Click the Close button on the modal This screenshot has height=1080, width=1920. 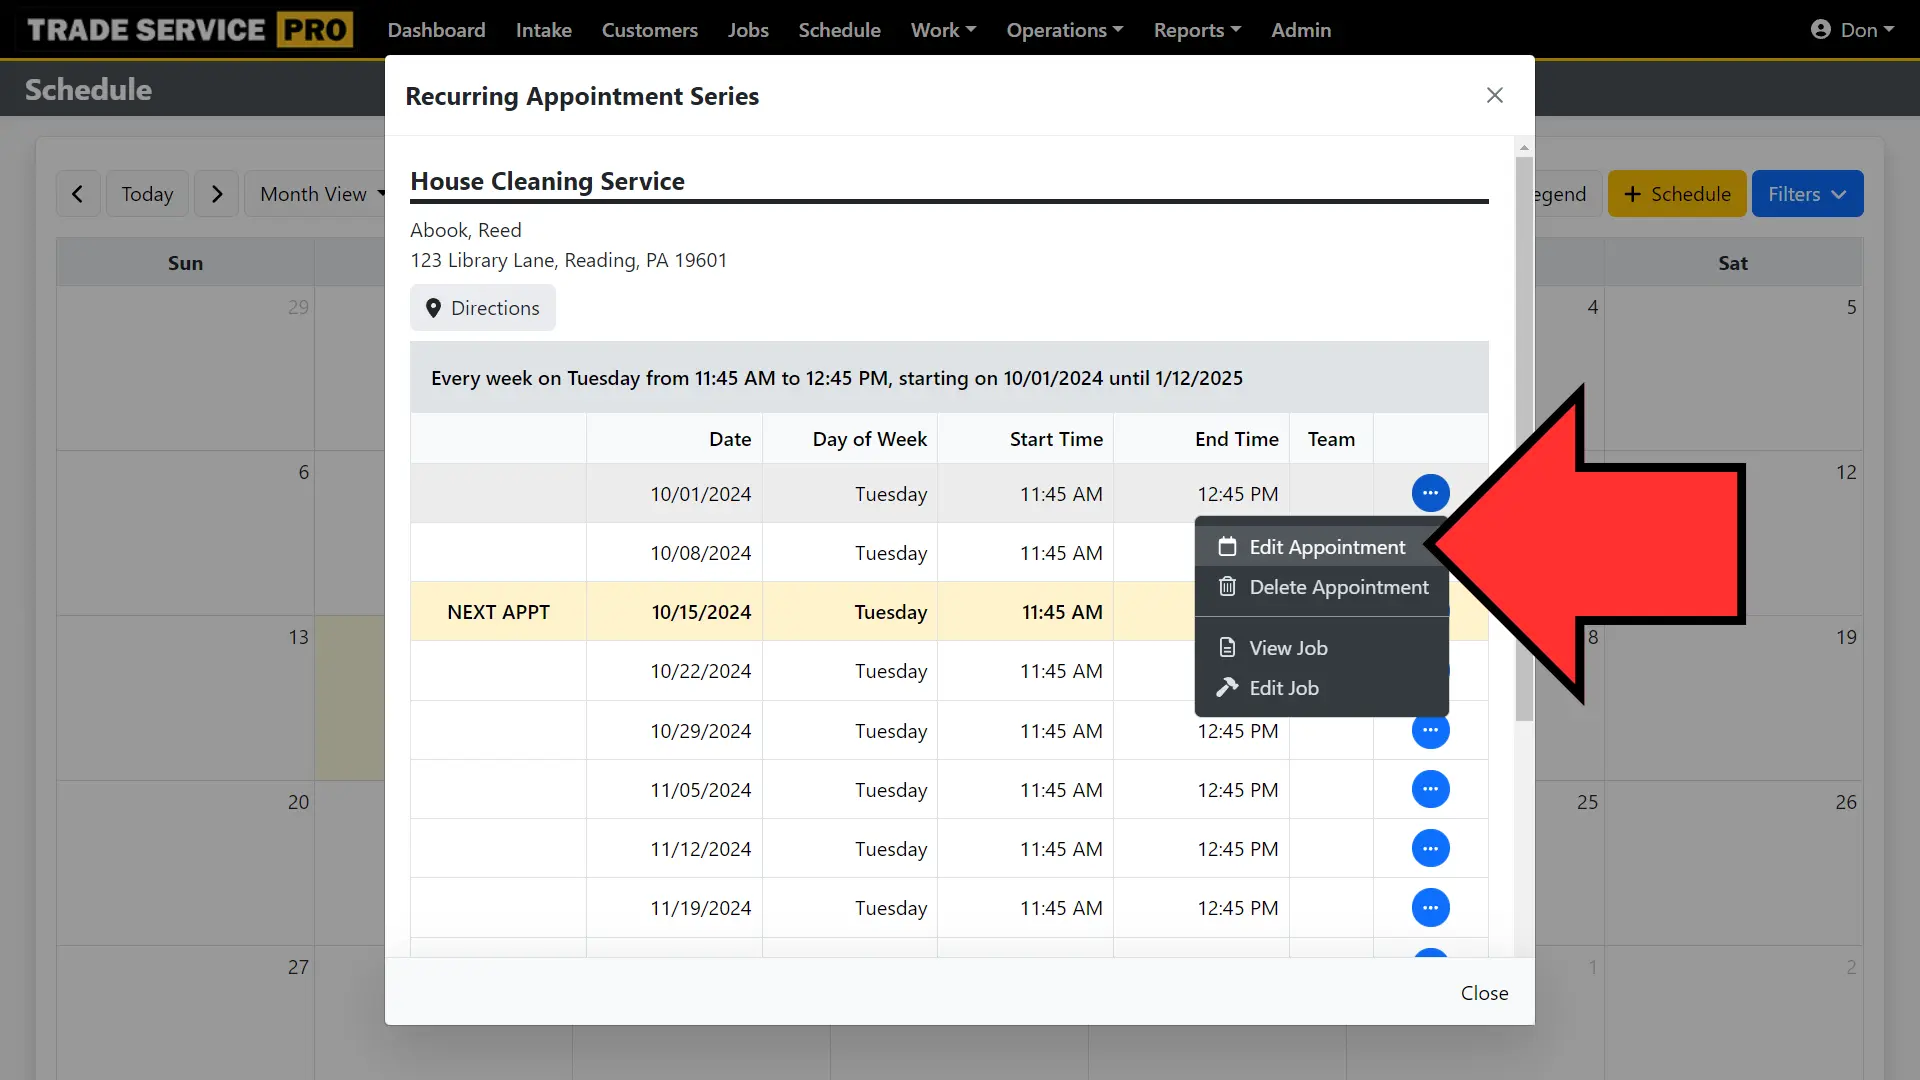click(x=1484, y=992)
